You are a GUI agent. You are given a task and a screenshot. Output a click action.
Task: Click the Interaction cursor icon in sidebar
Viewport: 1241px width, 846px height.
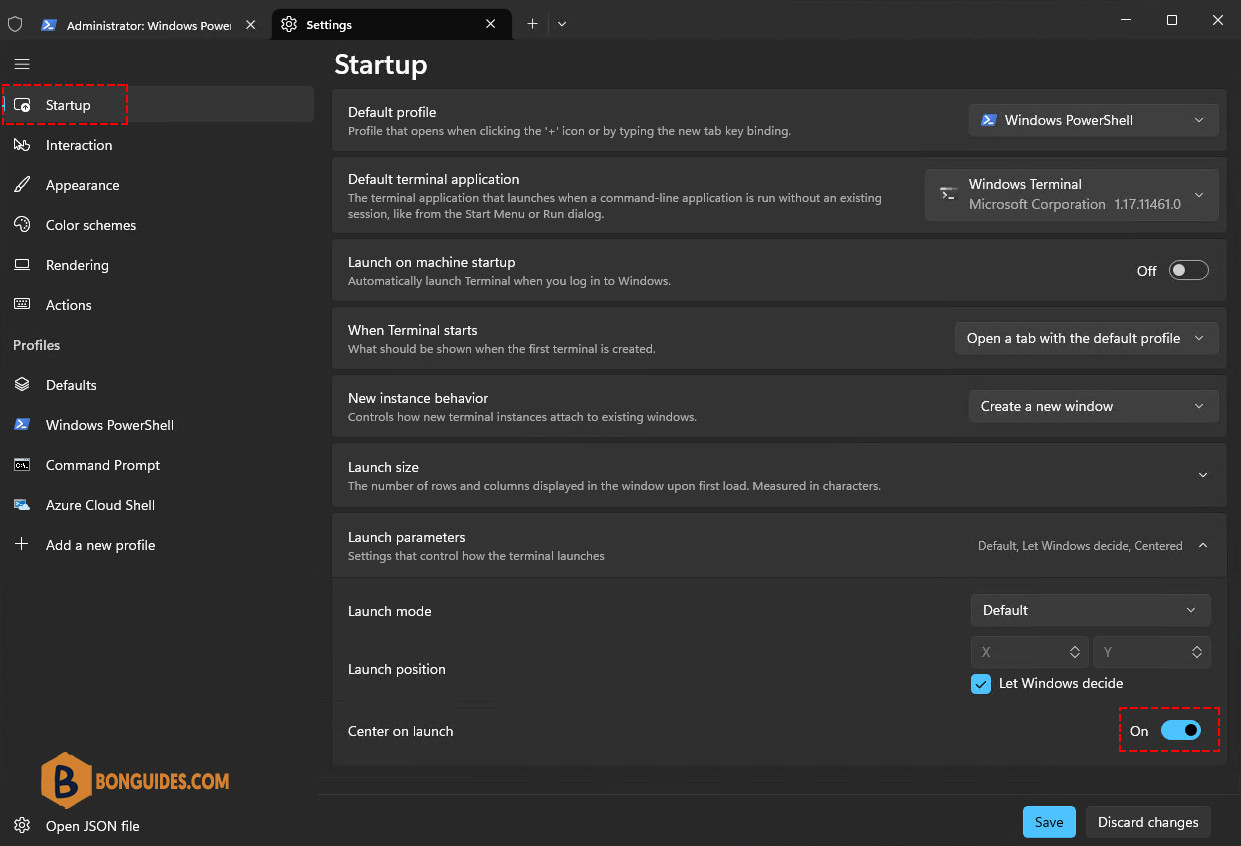coord(22,145)
